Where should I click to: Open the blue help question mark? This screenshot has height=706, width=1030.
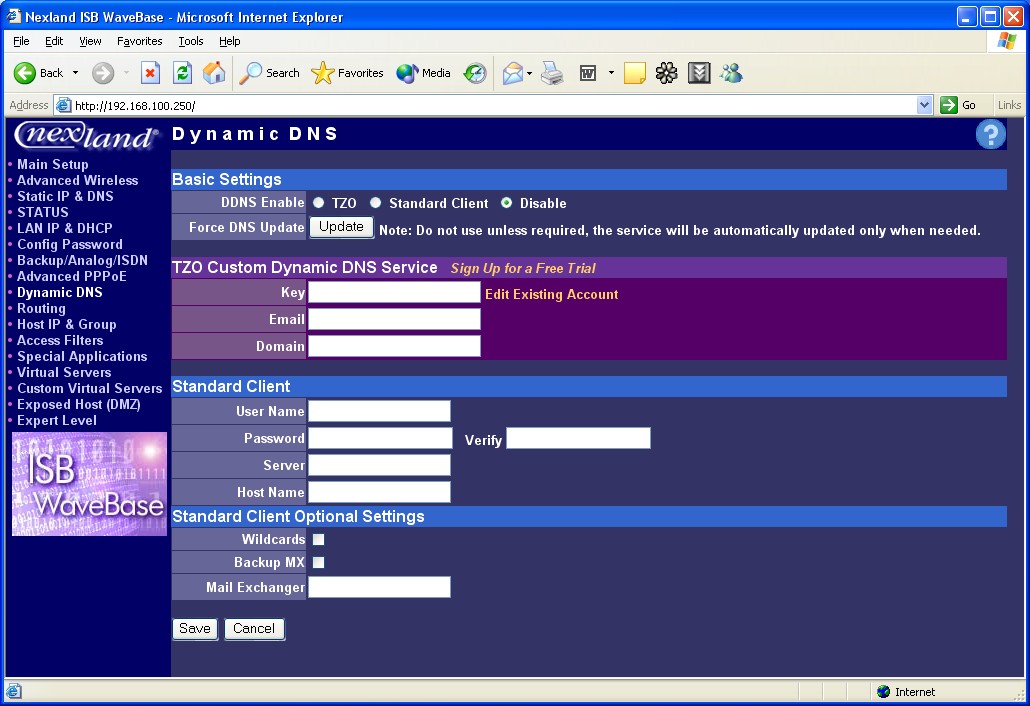tap(991, 135)
